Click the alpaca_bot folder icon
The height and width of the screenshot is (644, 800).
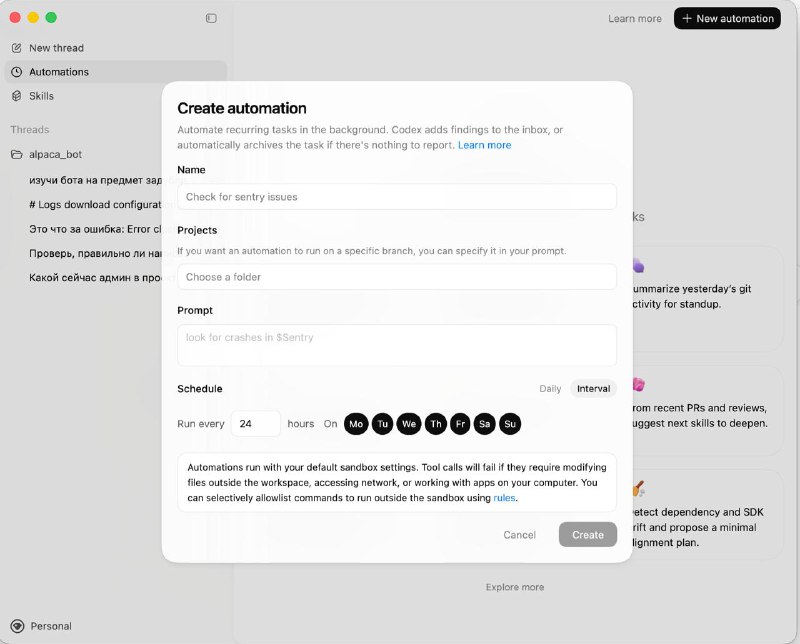click(16, 155)
